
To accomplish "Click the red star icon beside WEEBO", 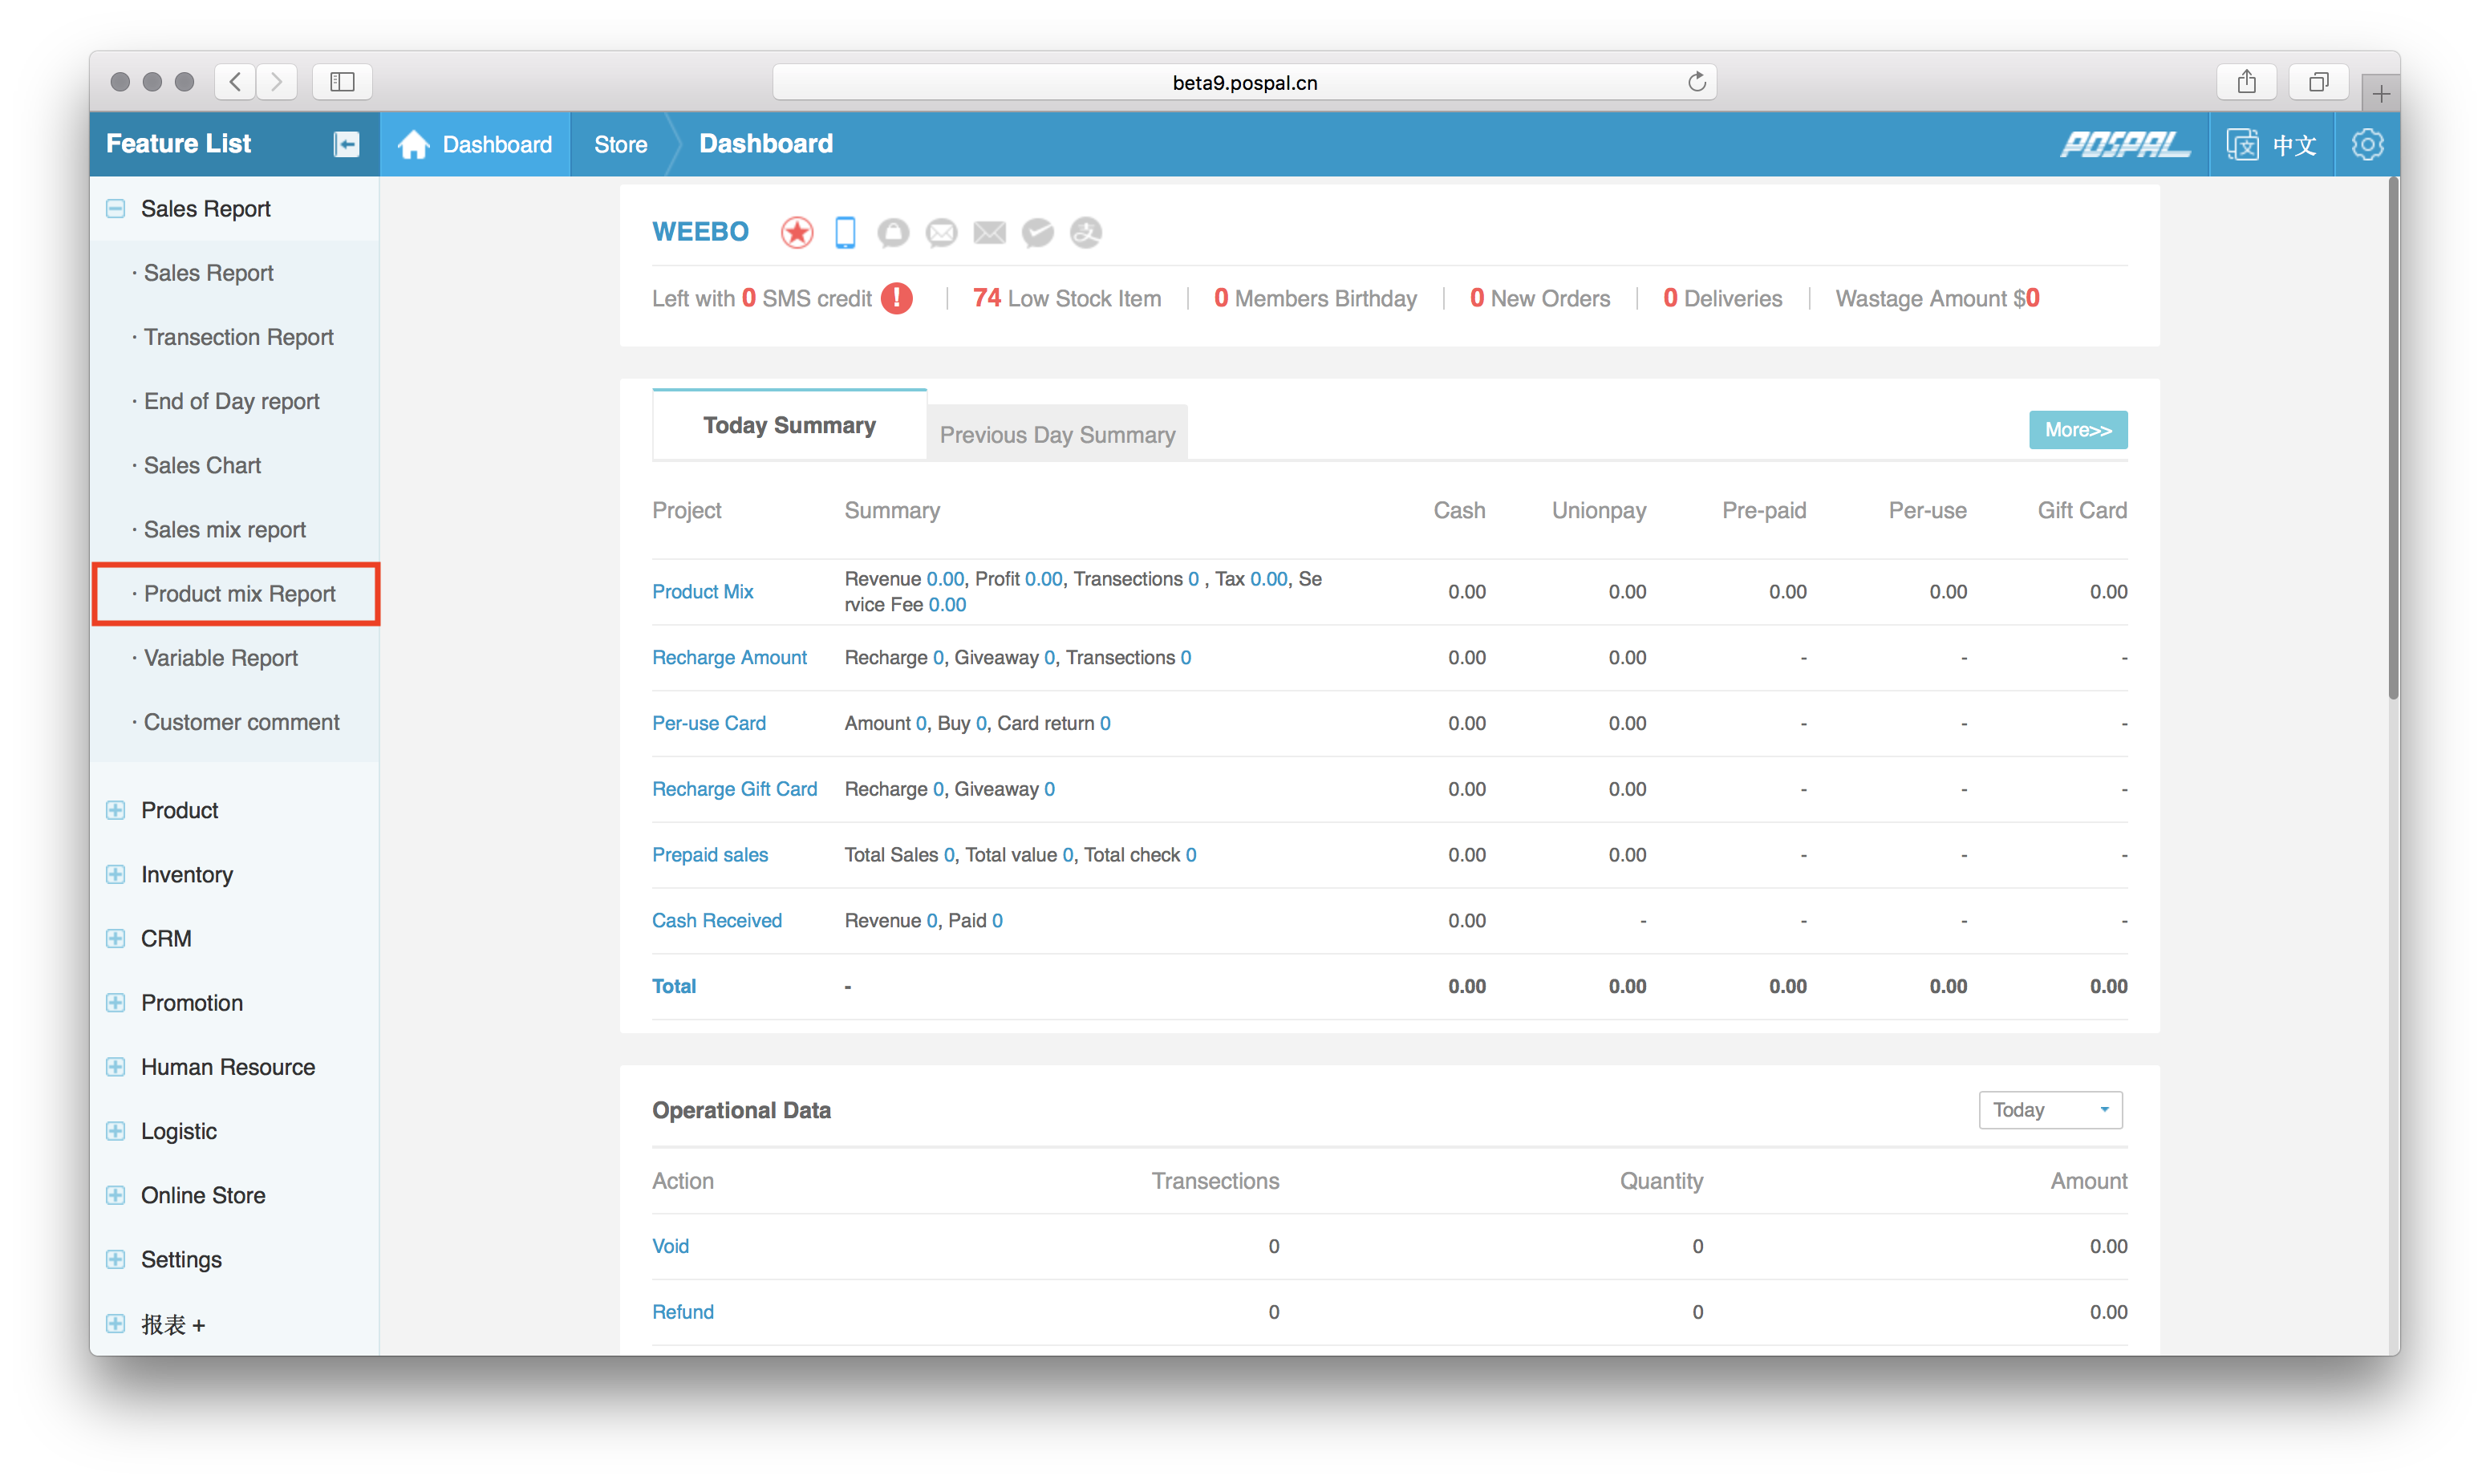I will pos(797,232).
